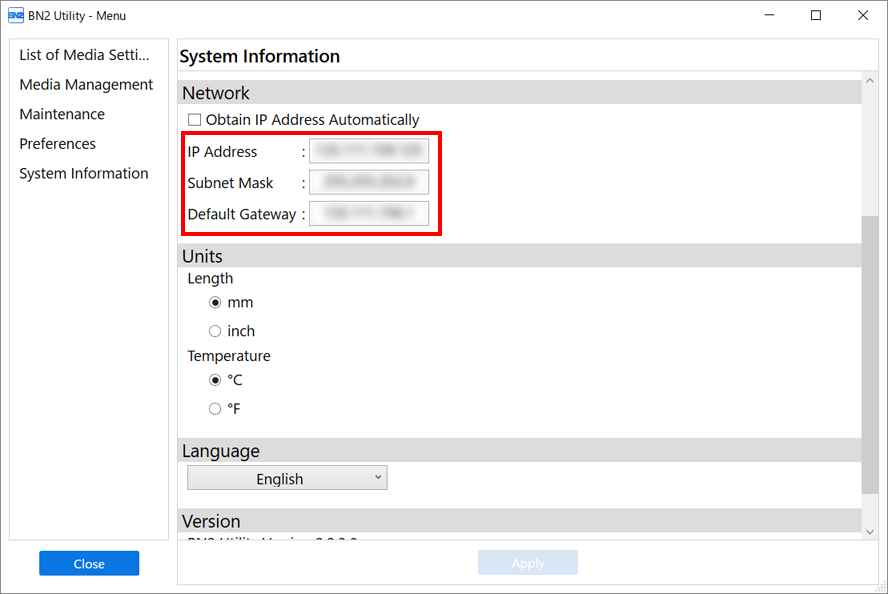This screenshot has height=594, width=888.
Task: Focus the Default Gateway input field
Action: [x=368, y=214]
